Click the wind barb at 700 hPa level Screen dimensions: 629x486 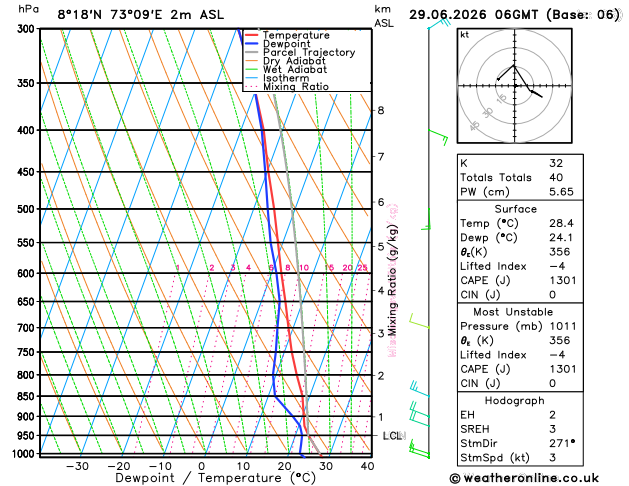tap(419, 321)
